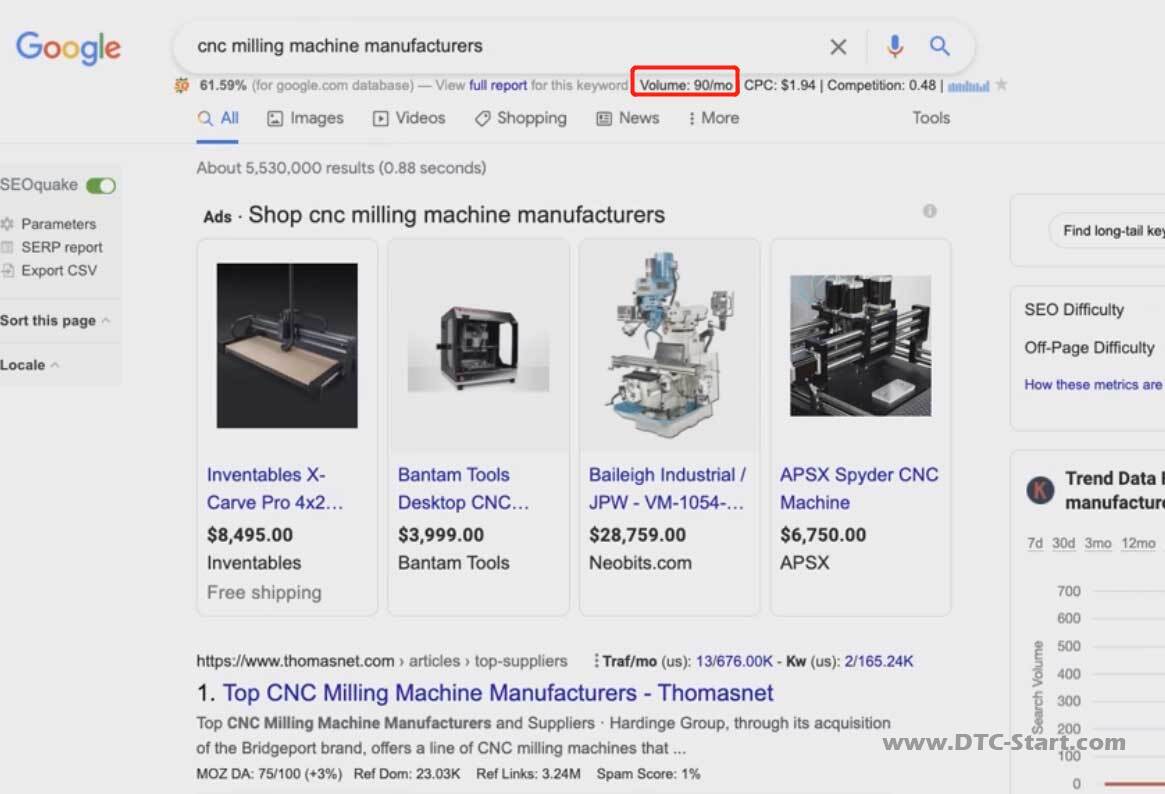Click the blue search magnifier icon
Screen dimensions: 1165x794
click(940, 46)
